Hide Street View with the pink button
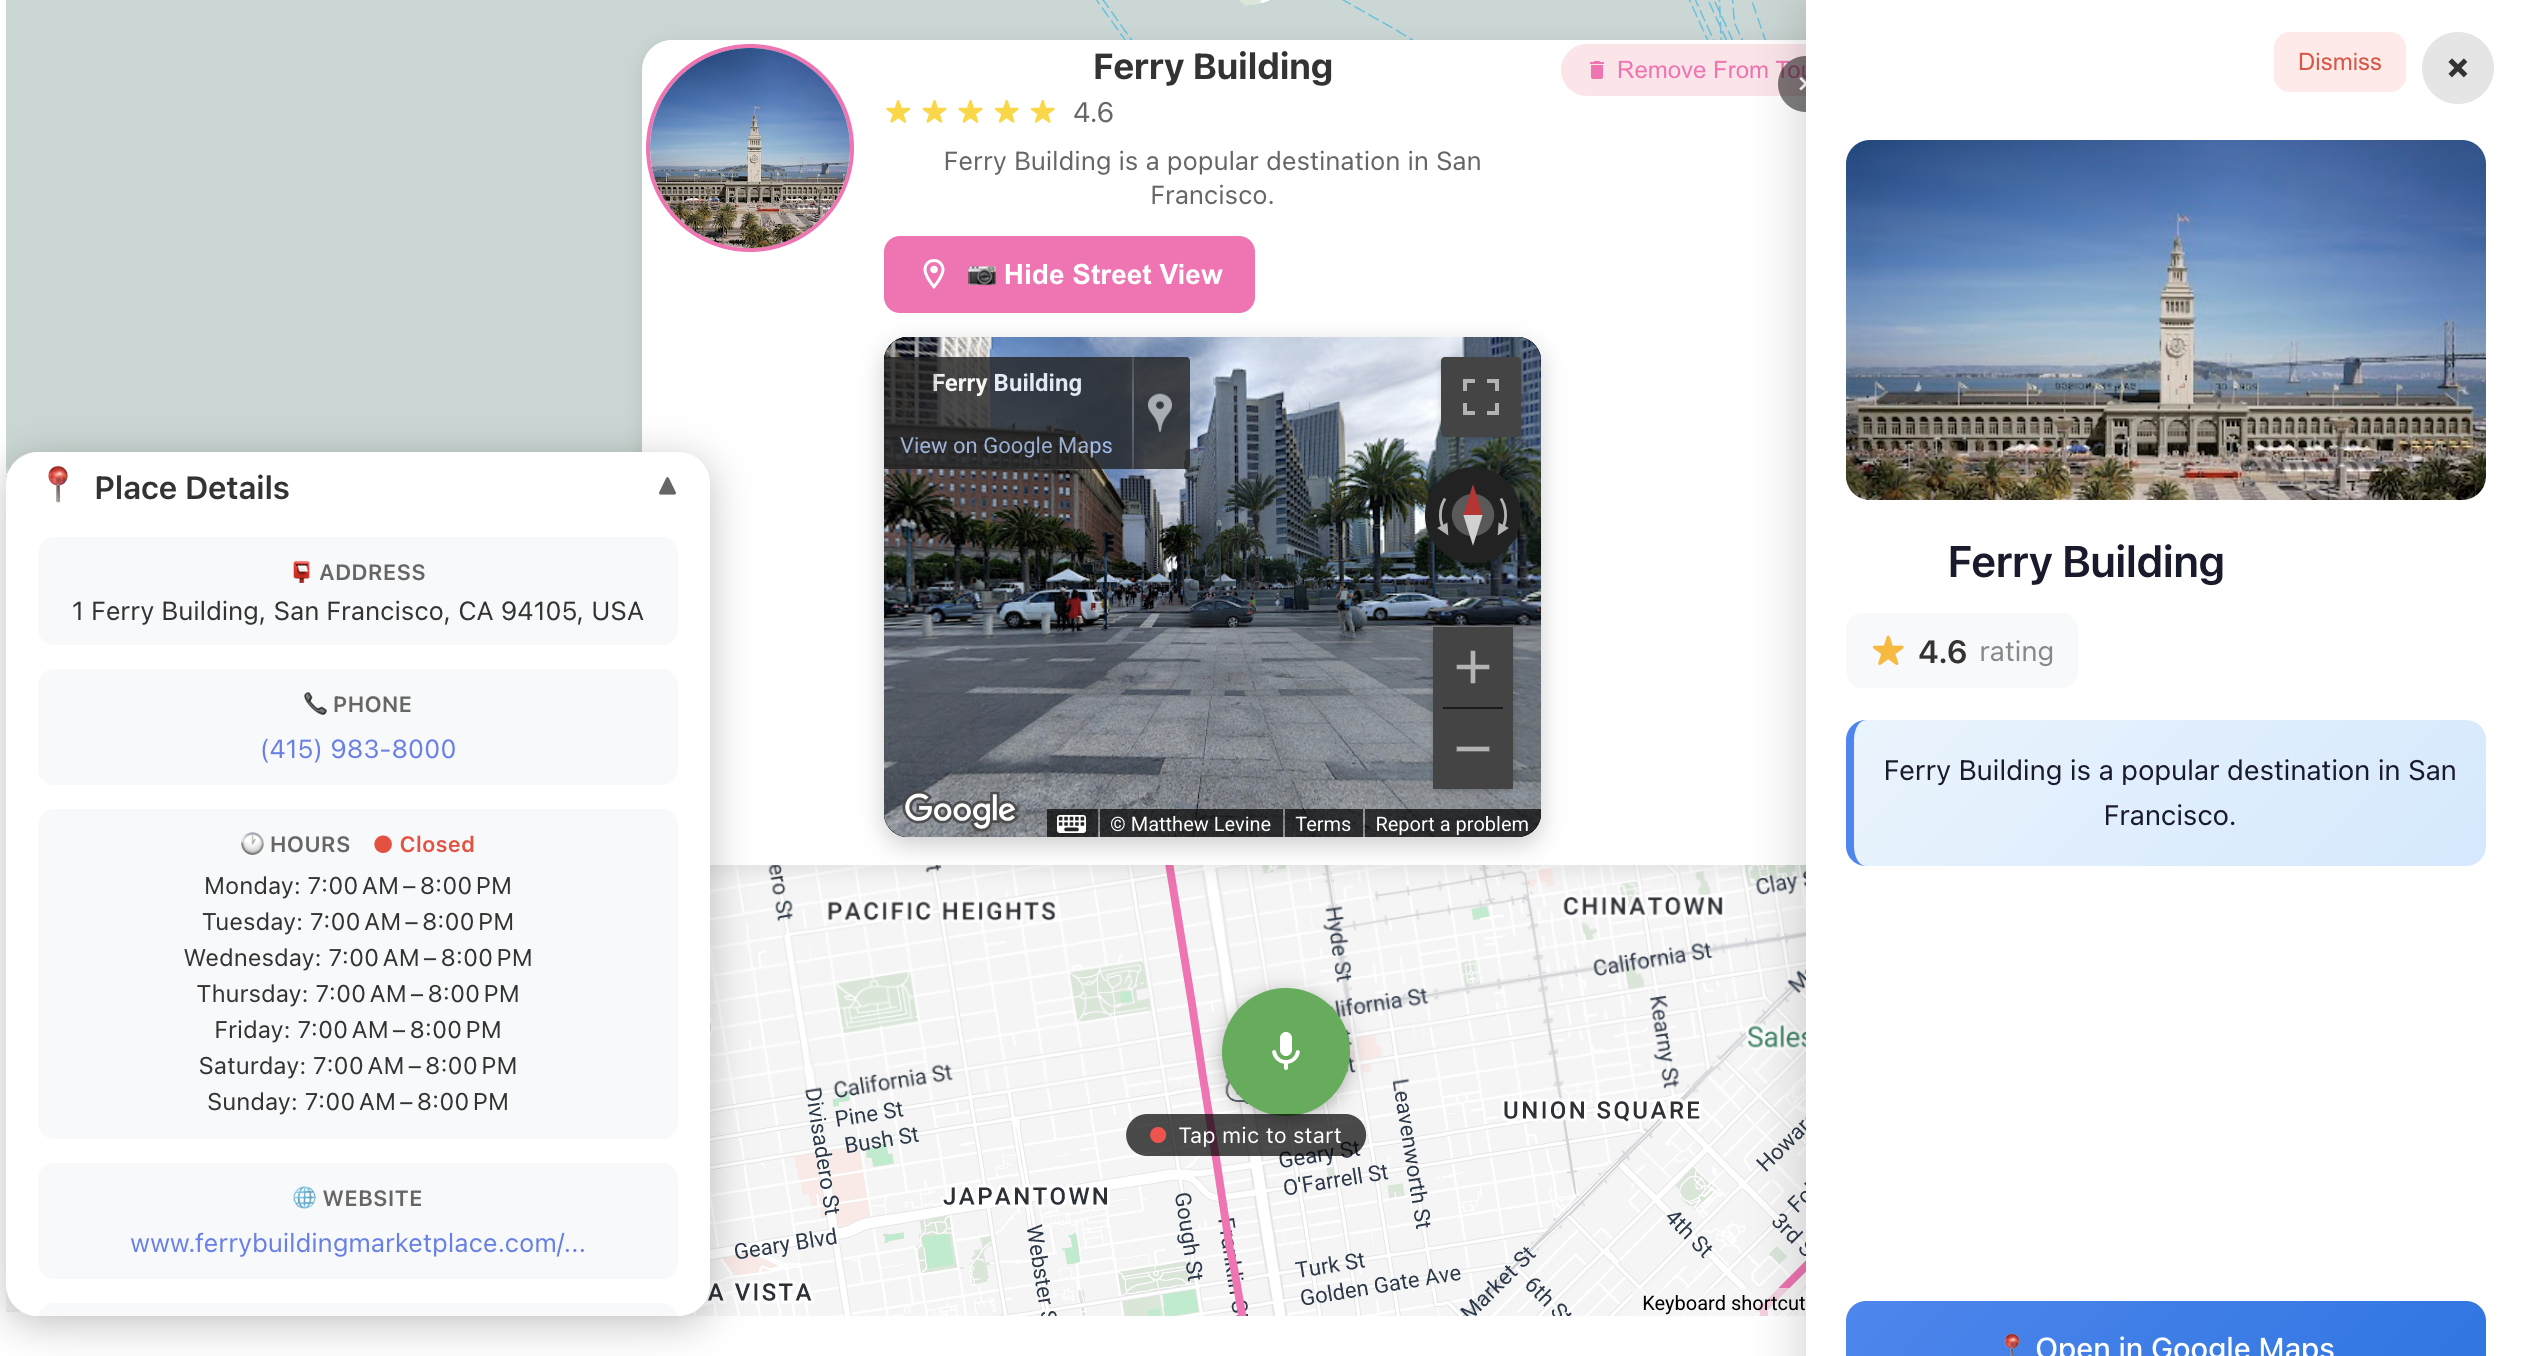Screen dimensions: 2526x1356 pos(1068,275)
